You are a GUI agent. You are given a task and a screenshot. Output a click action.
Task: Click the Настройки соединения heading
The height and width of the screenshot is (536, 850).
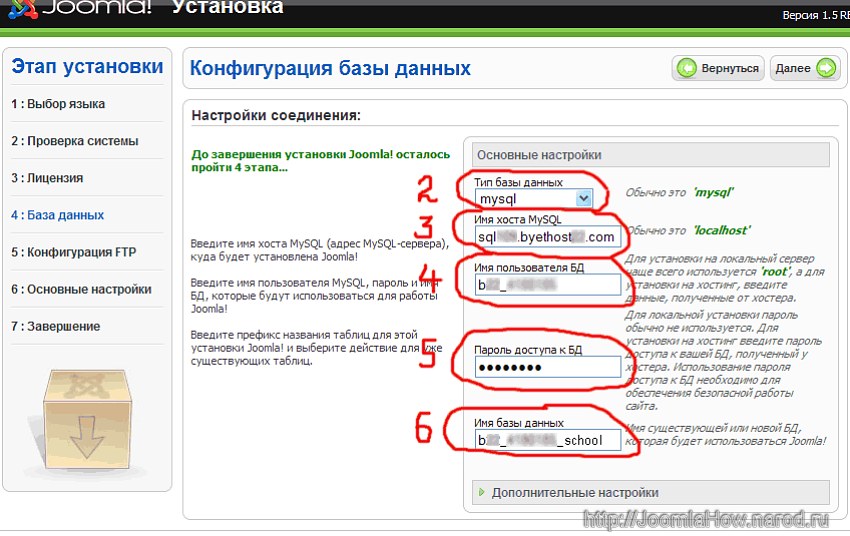(x=276, y=115)
